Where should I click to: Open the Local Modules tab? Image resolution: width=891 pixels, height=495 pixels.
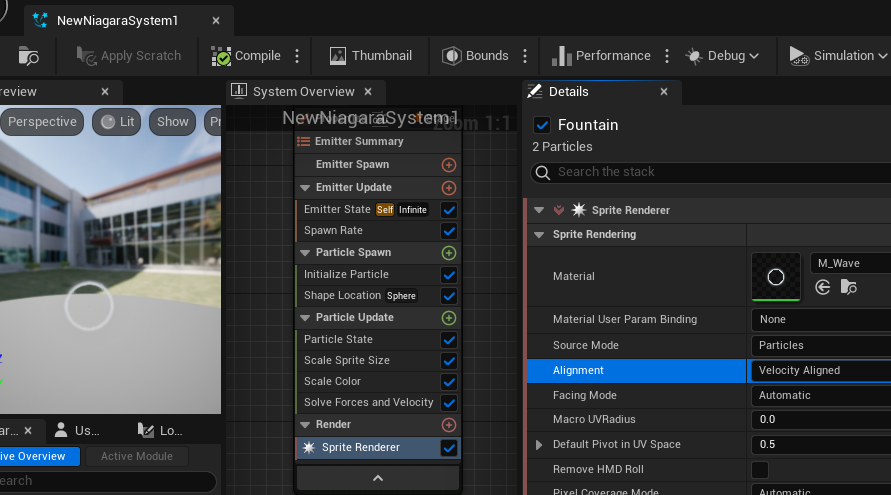[x=160, y=431]
